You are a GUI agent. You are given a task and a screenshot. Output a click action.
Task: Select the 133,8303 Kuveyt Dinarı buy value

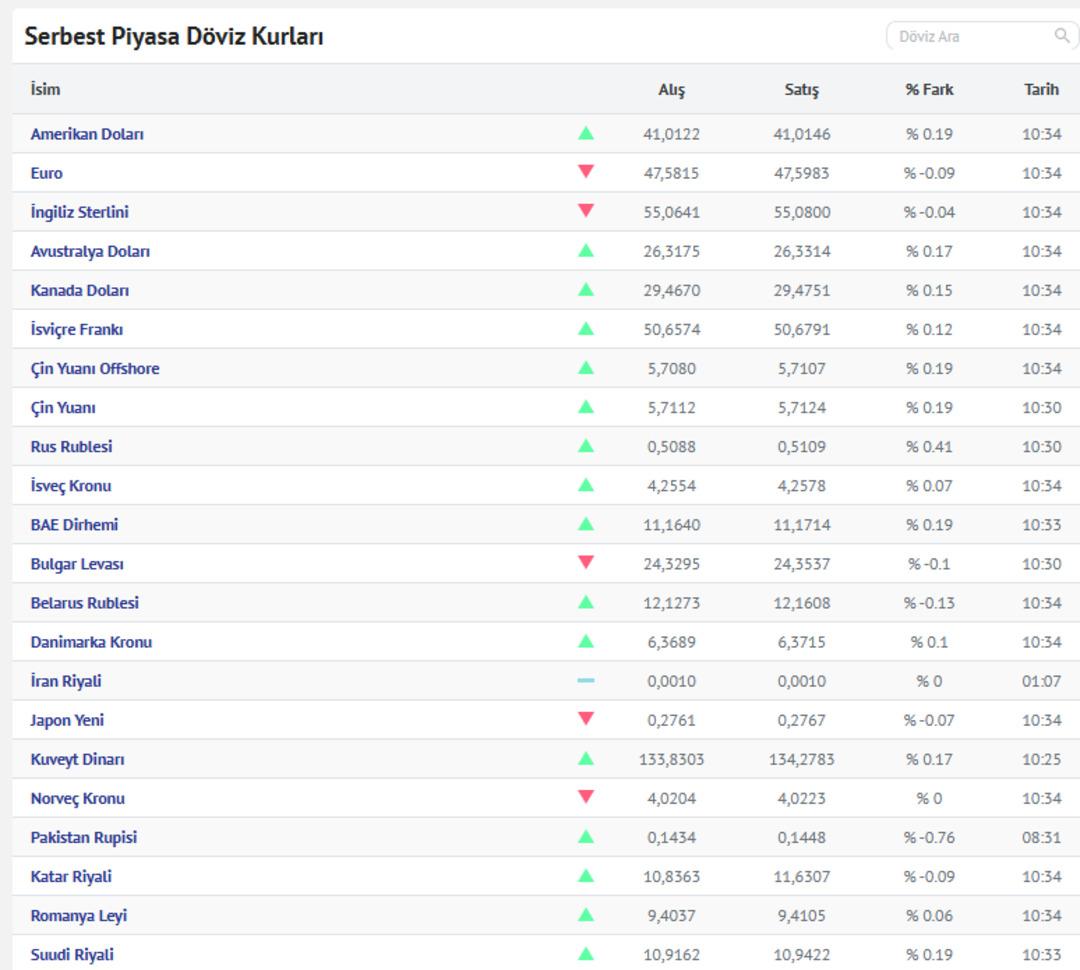coord(672,759)
